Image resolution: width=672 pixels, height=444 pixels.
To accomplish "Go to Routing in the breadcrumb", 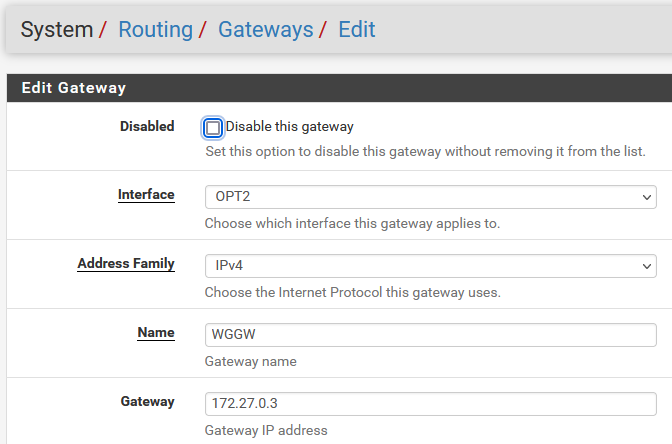I will click(155, 29).
